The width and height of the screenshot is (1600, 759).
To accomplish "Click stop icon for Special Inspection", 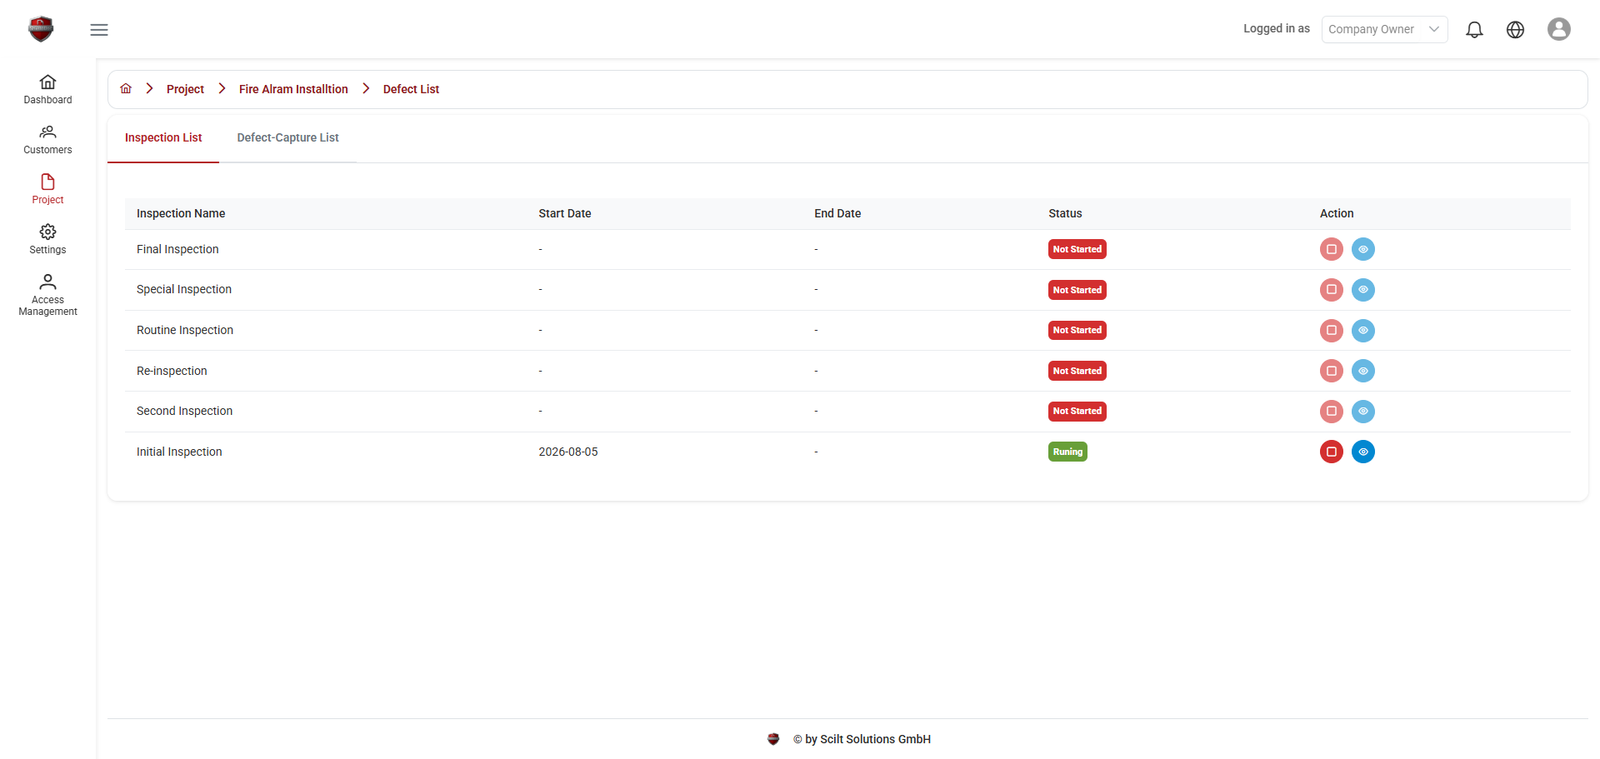I will [x=1331, y=290].
